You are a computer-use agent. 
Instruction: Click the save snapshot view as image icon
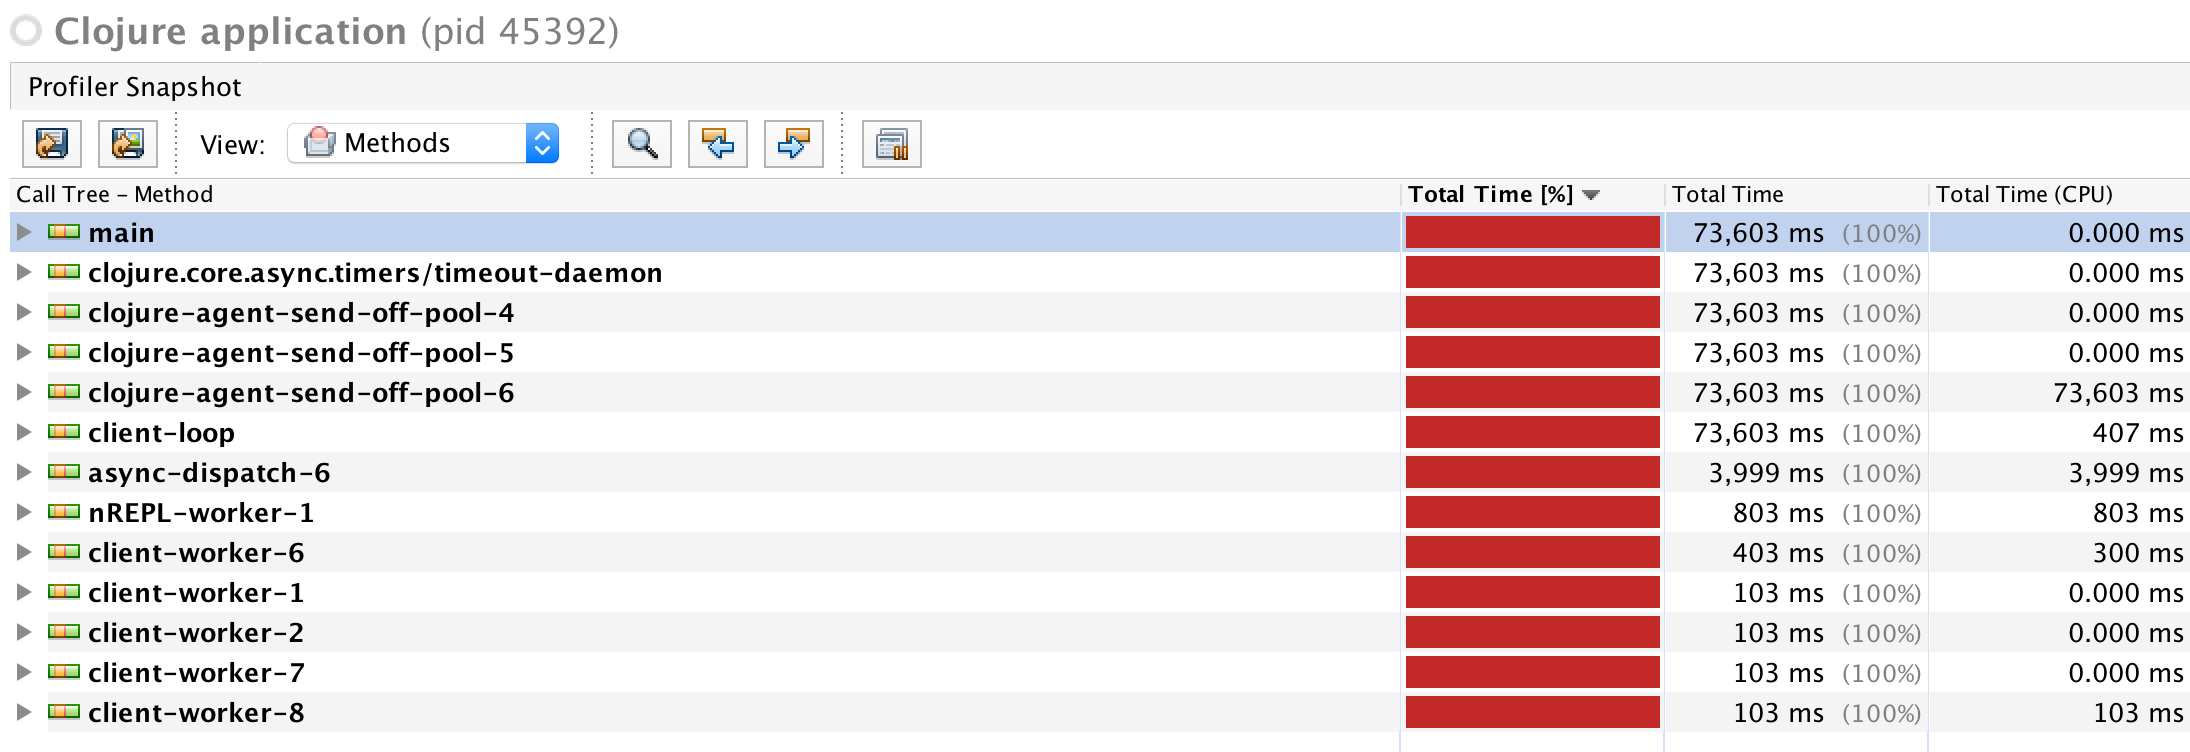coord(128,144)
